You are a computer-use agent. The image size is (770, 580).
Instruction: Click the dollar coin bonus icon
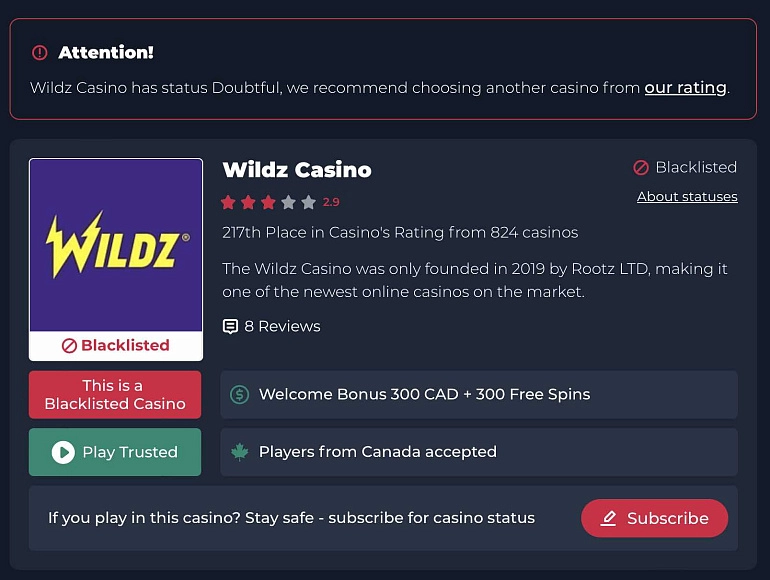[x=240, y=394]
